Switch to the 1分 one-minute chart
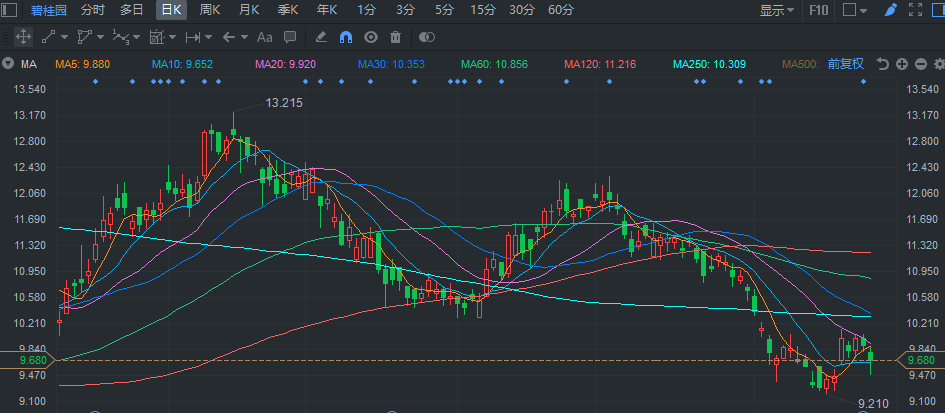The width and height of the screenshot is (945, 413). (366, 10)
